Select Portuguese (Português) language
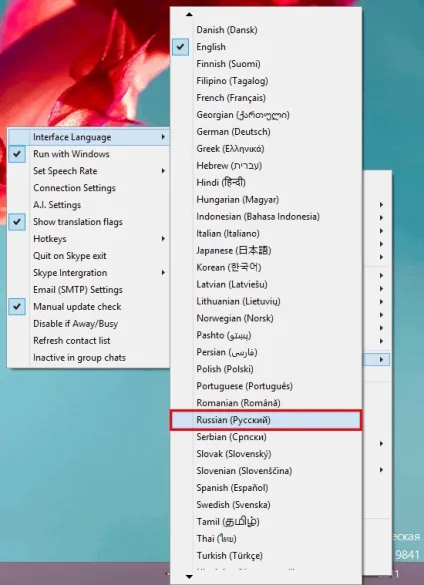424x585 pixels. pos(266,387)
